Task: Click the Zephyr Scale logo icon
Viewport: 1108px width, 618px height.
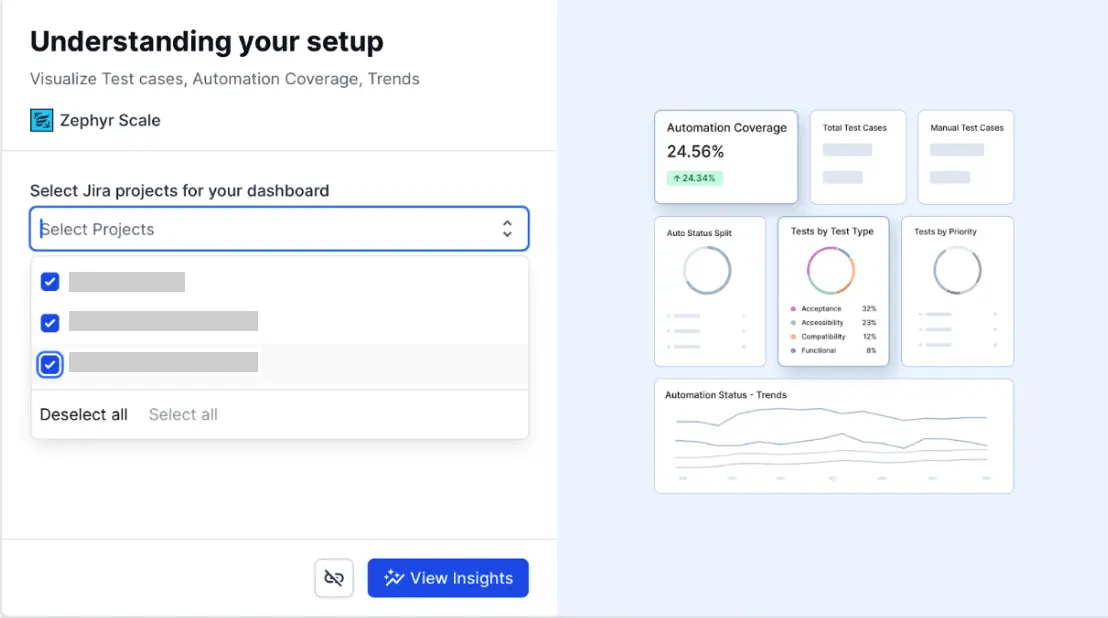Action: [x=41, y=121]
